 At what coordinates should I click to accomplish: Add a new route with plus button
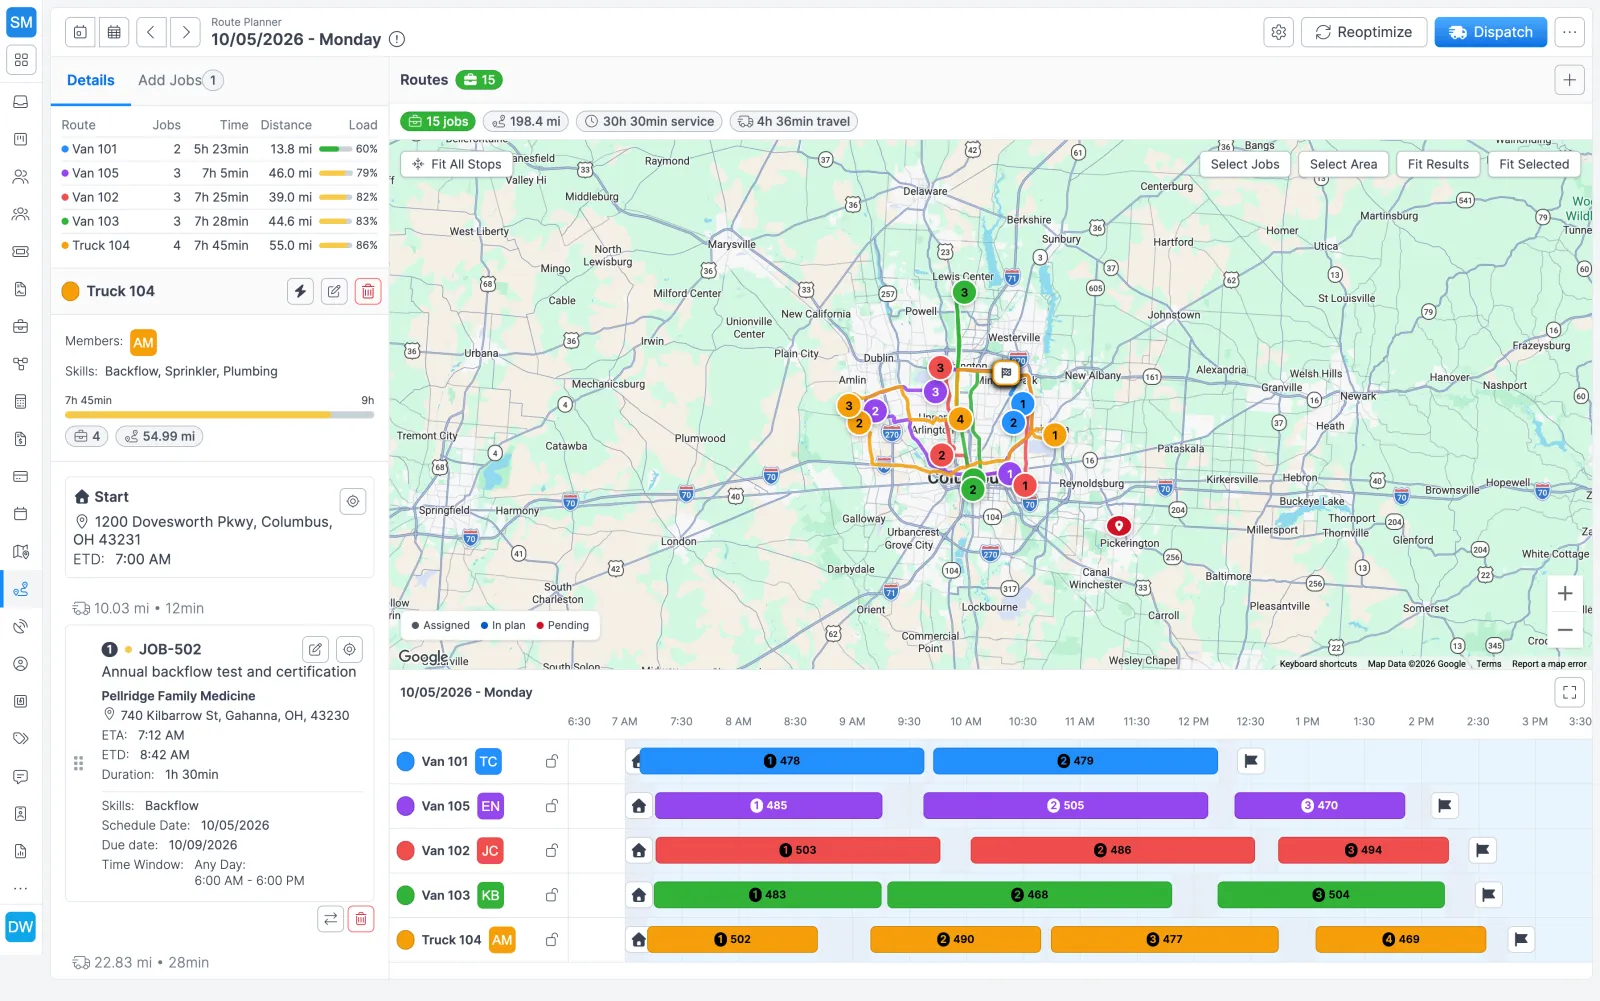point(1570,80)
